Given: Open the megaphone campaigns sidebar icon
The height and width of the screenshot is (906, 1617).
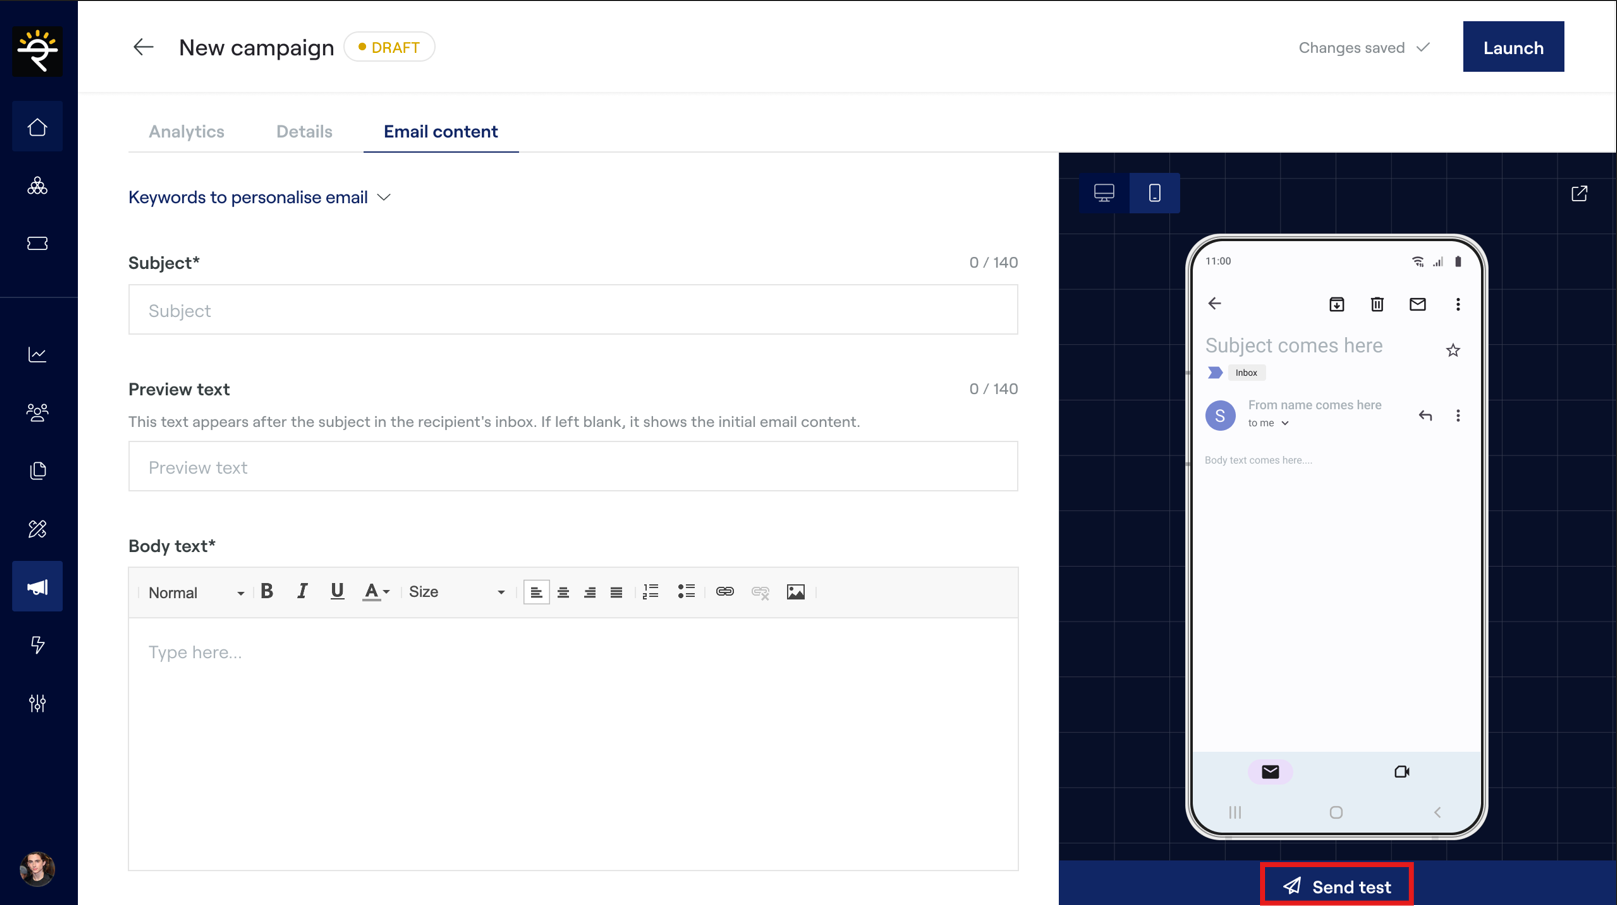Looking at the screenshot, I should tap(38, 587).
